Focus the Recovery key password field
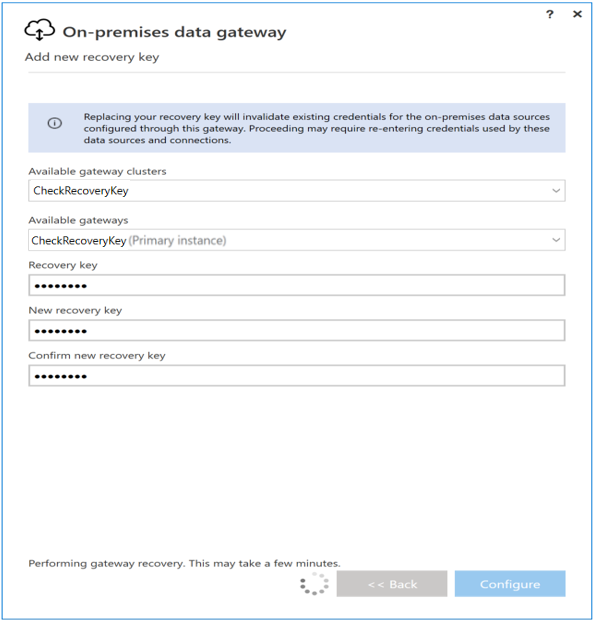Image resolution: width=594 pixels, height=622 pixels. tap(296, 285)
